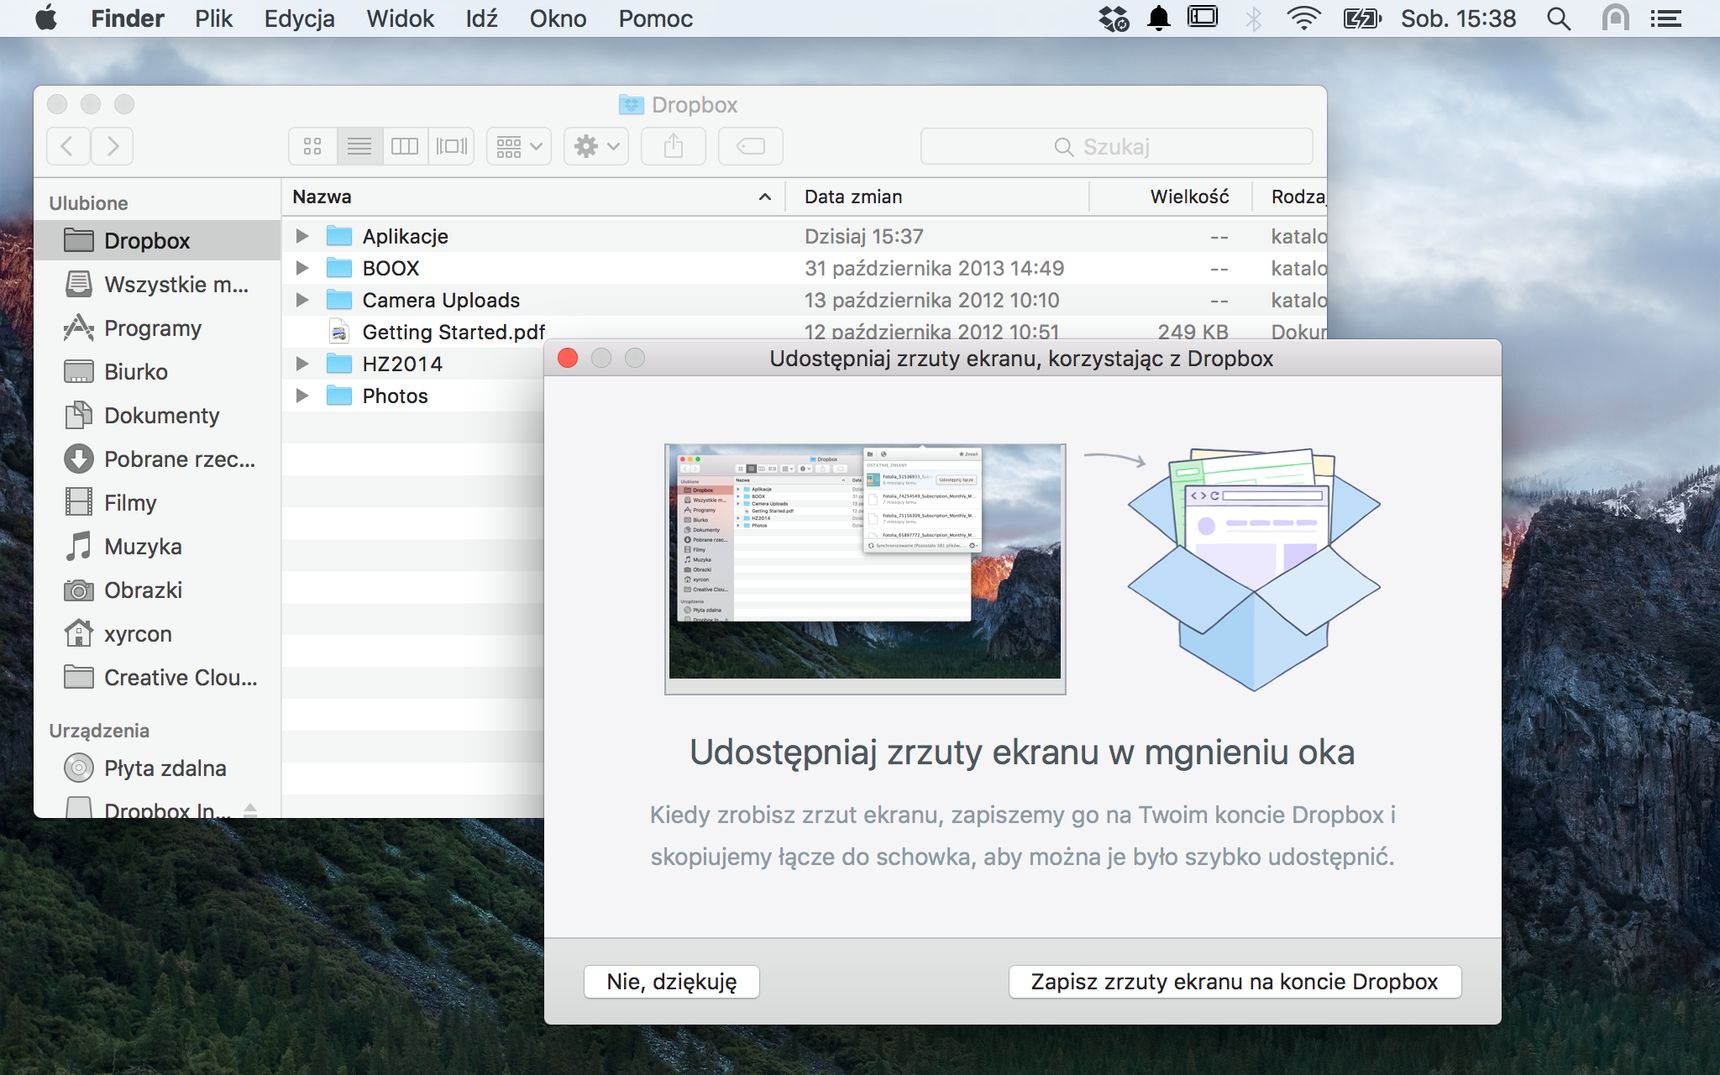Open Muzyka in the sidebar
The height and width of the screenshot is (1075, 1720).
click(157, 547)
